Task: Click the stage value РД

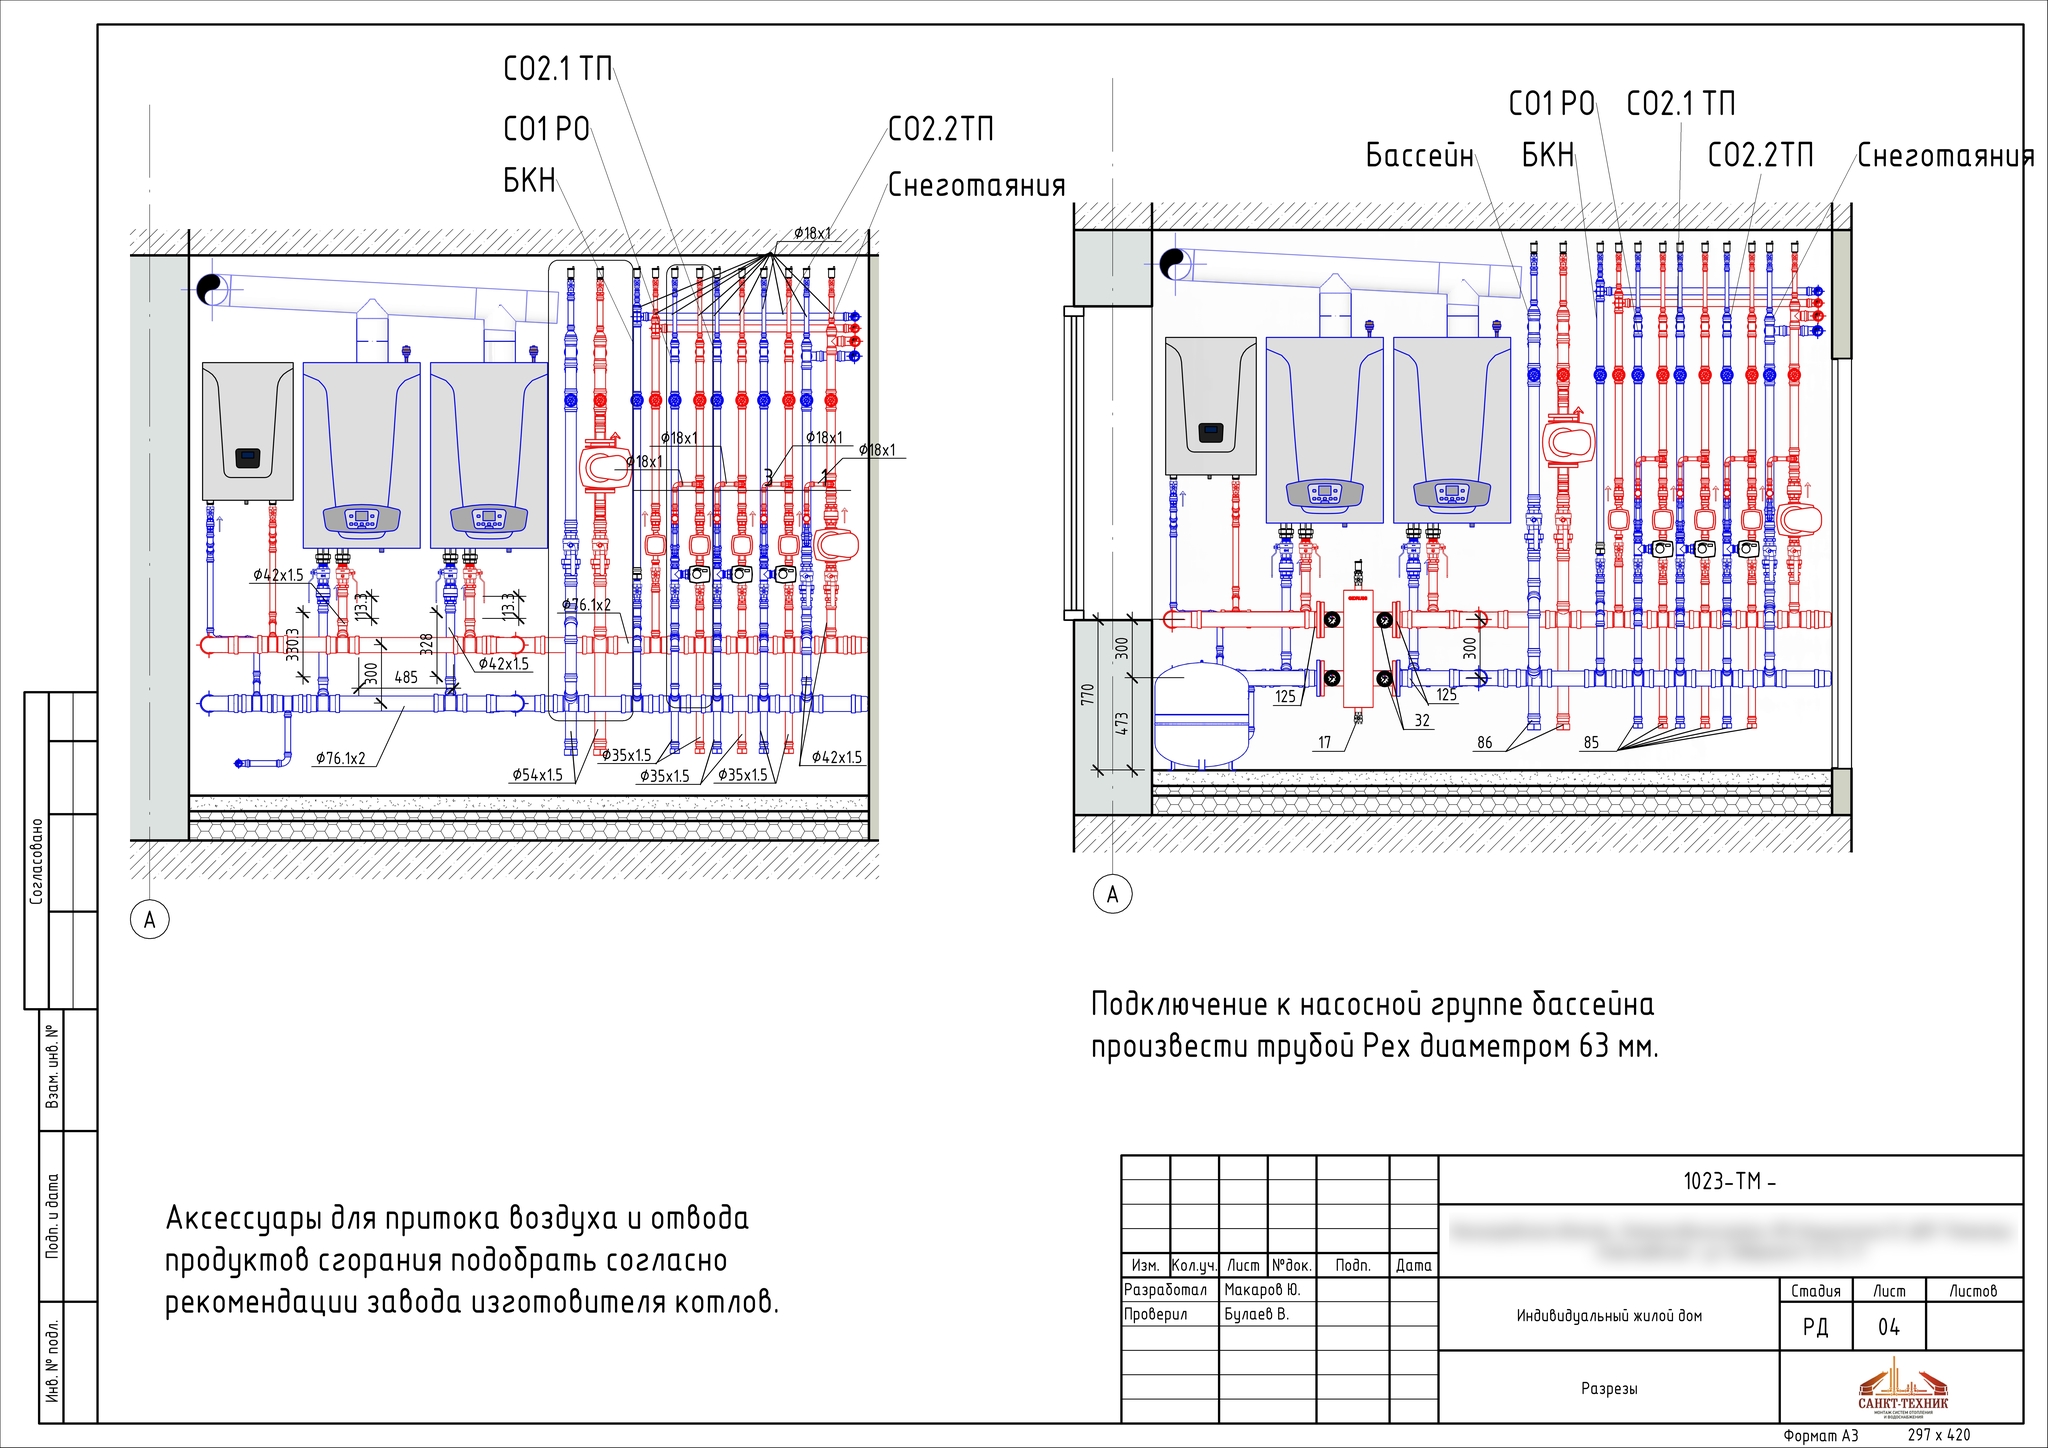Action: coord(1815,1327)
